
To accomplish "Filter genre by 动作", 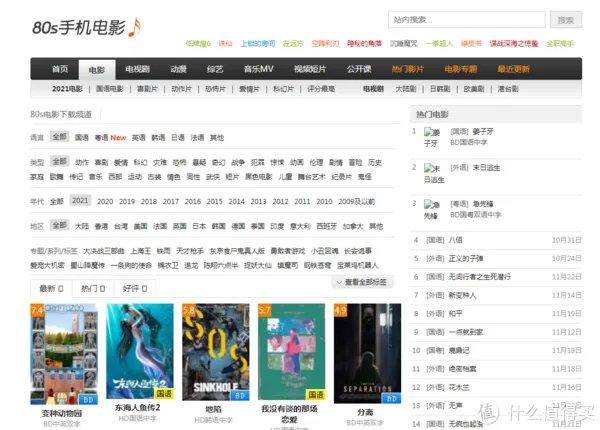I will click(x=82, y=162).
